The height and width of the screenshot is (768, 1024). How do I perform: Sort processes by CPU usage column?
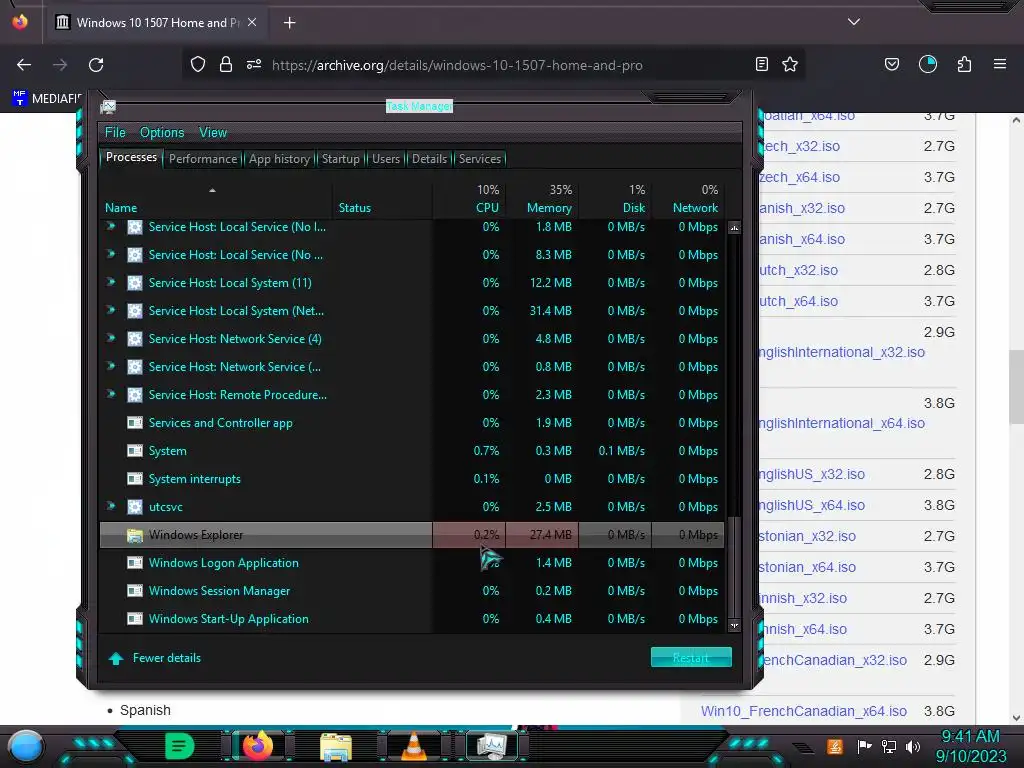pos(469,199)
